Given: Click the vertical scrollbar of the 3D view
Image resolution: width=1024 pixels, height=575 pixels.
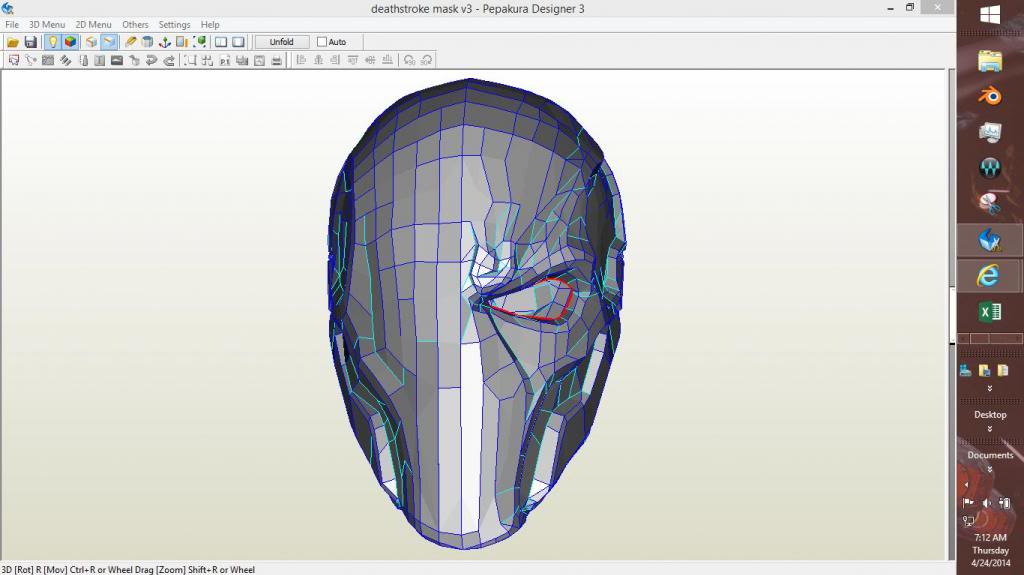Looking at the screenshot, I should coord(951,314).
